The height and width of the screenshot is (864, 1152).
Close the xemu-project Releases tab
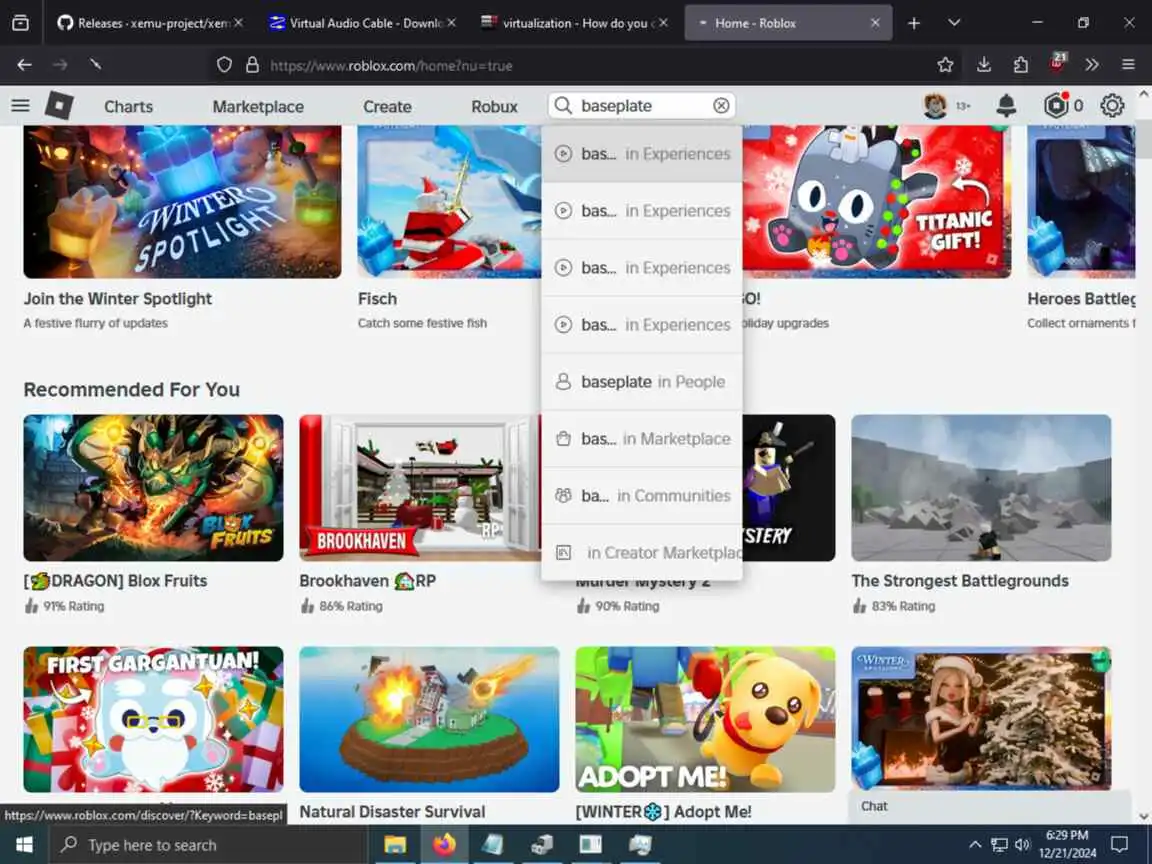(238, 24)
